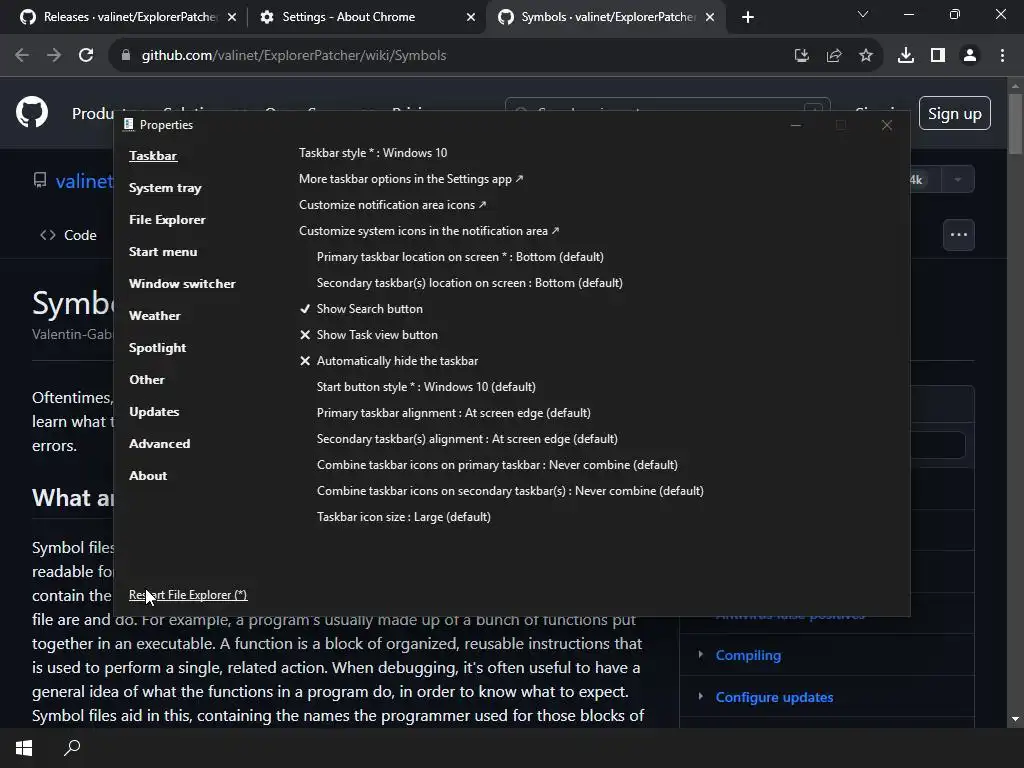Click the GitHub logo
This screenshot has height=768, width=1024.
click(32, 112)
